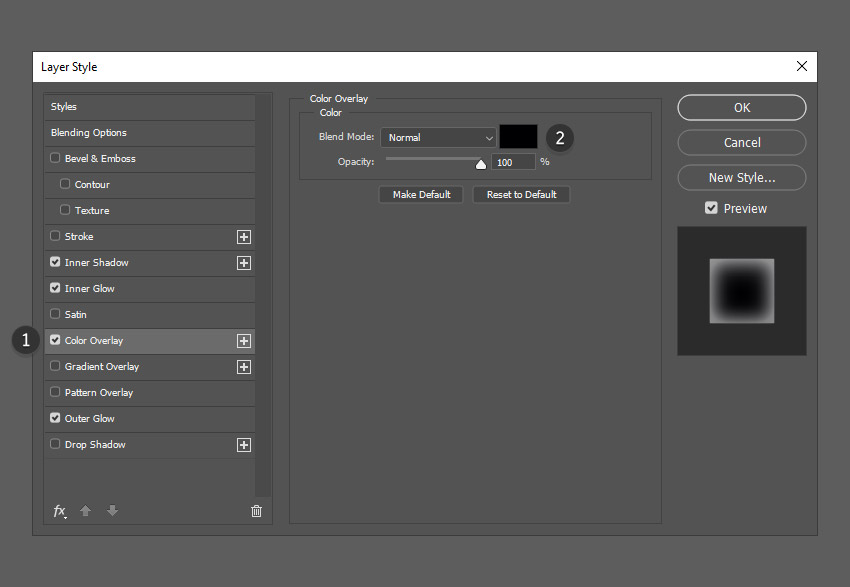This screenshot has height=587, width=850.
Task: Add another Stroke effect with plus icon
Action: click(244, 237)
